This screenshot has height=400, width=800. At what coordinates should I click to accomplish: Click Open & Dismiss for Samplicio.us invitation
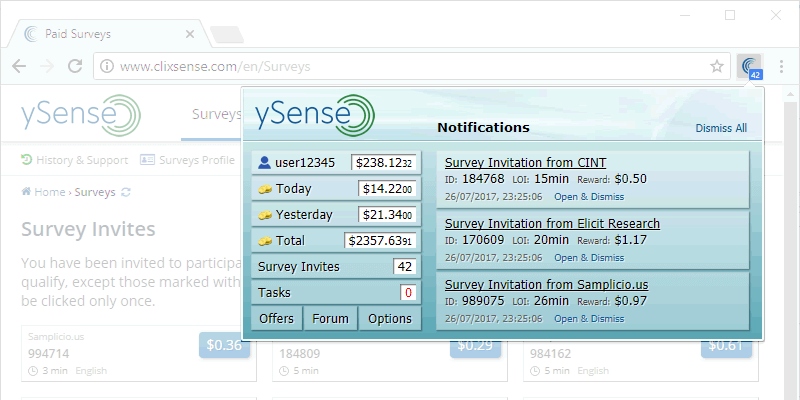pyautogui.click(x=589, y=319)
